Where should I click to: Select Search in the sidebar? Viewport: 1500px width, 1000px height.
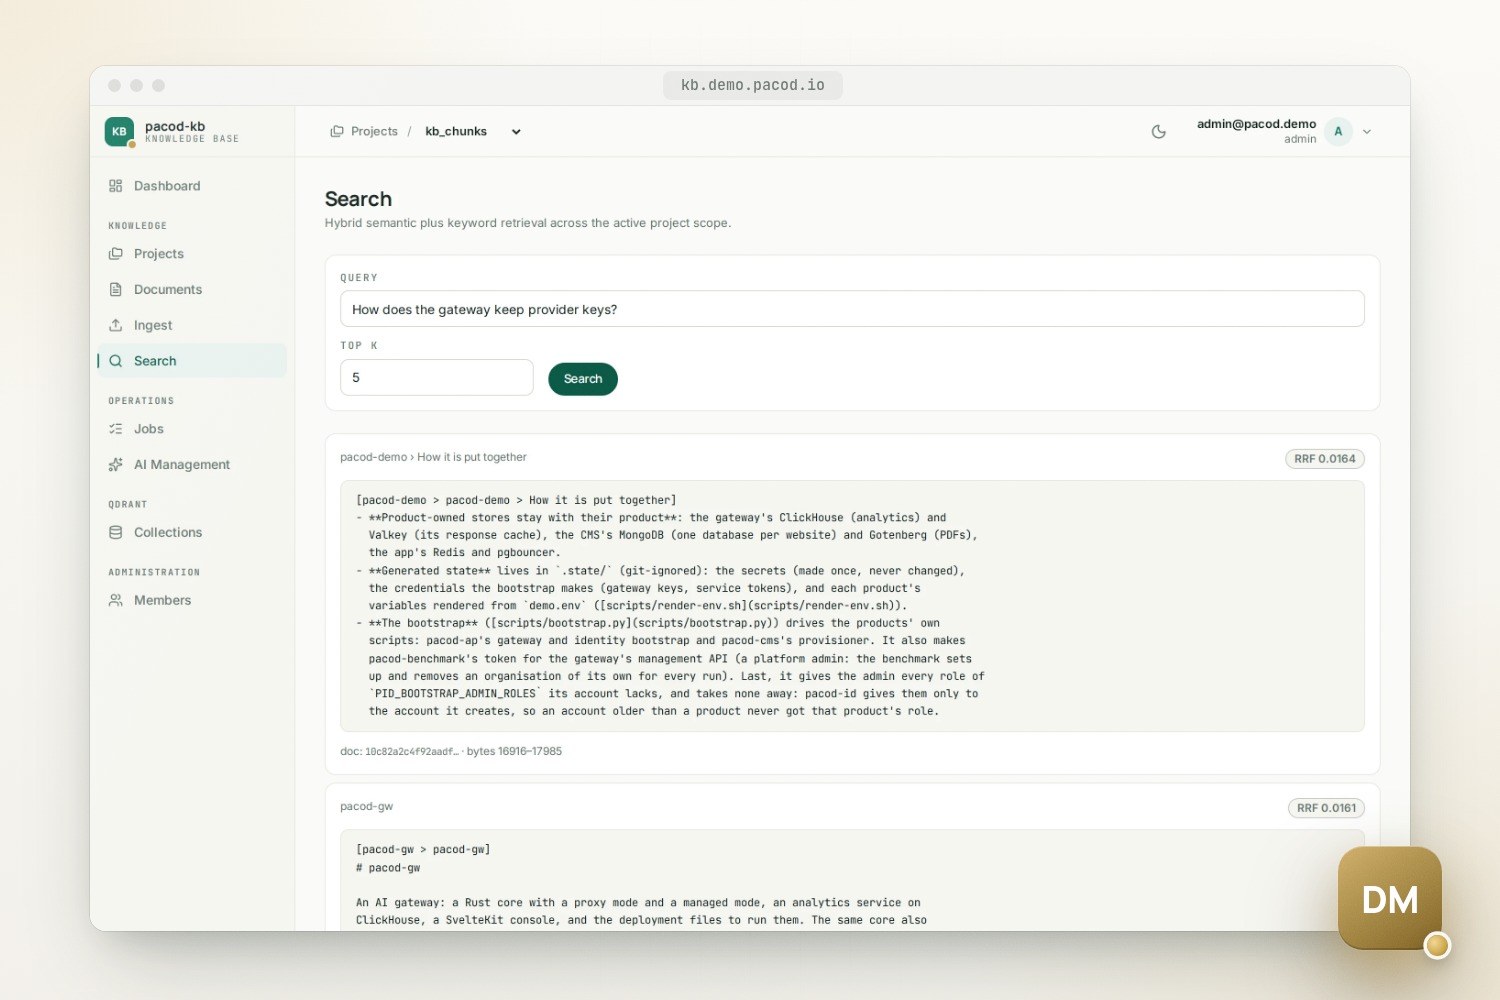(x=191, y=361)
